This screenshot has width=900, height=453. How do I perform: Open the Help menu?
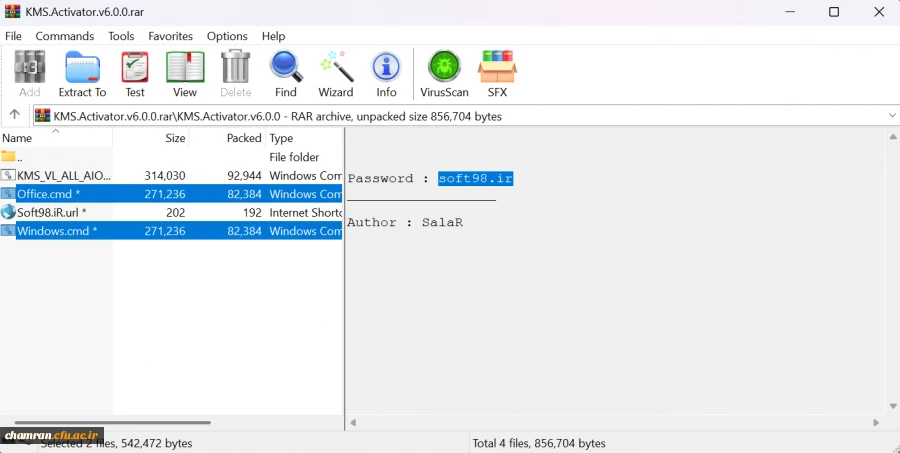(x=273, y=36)
